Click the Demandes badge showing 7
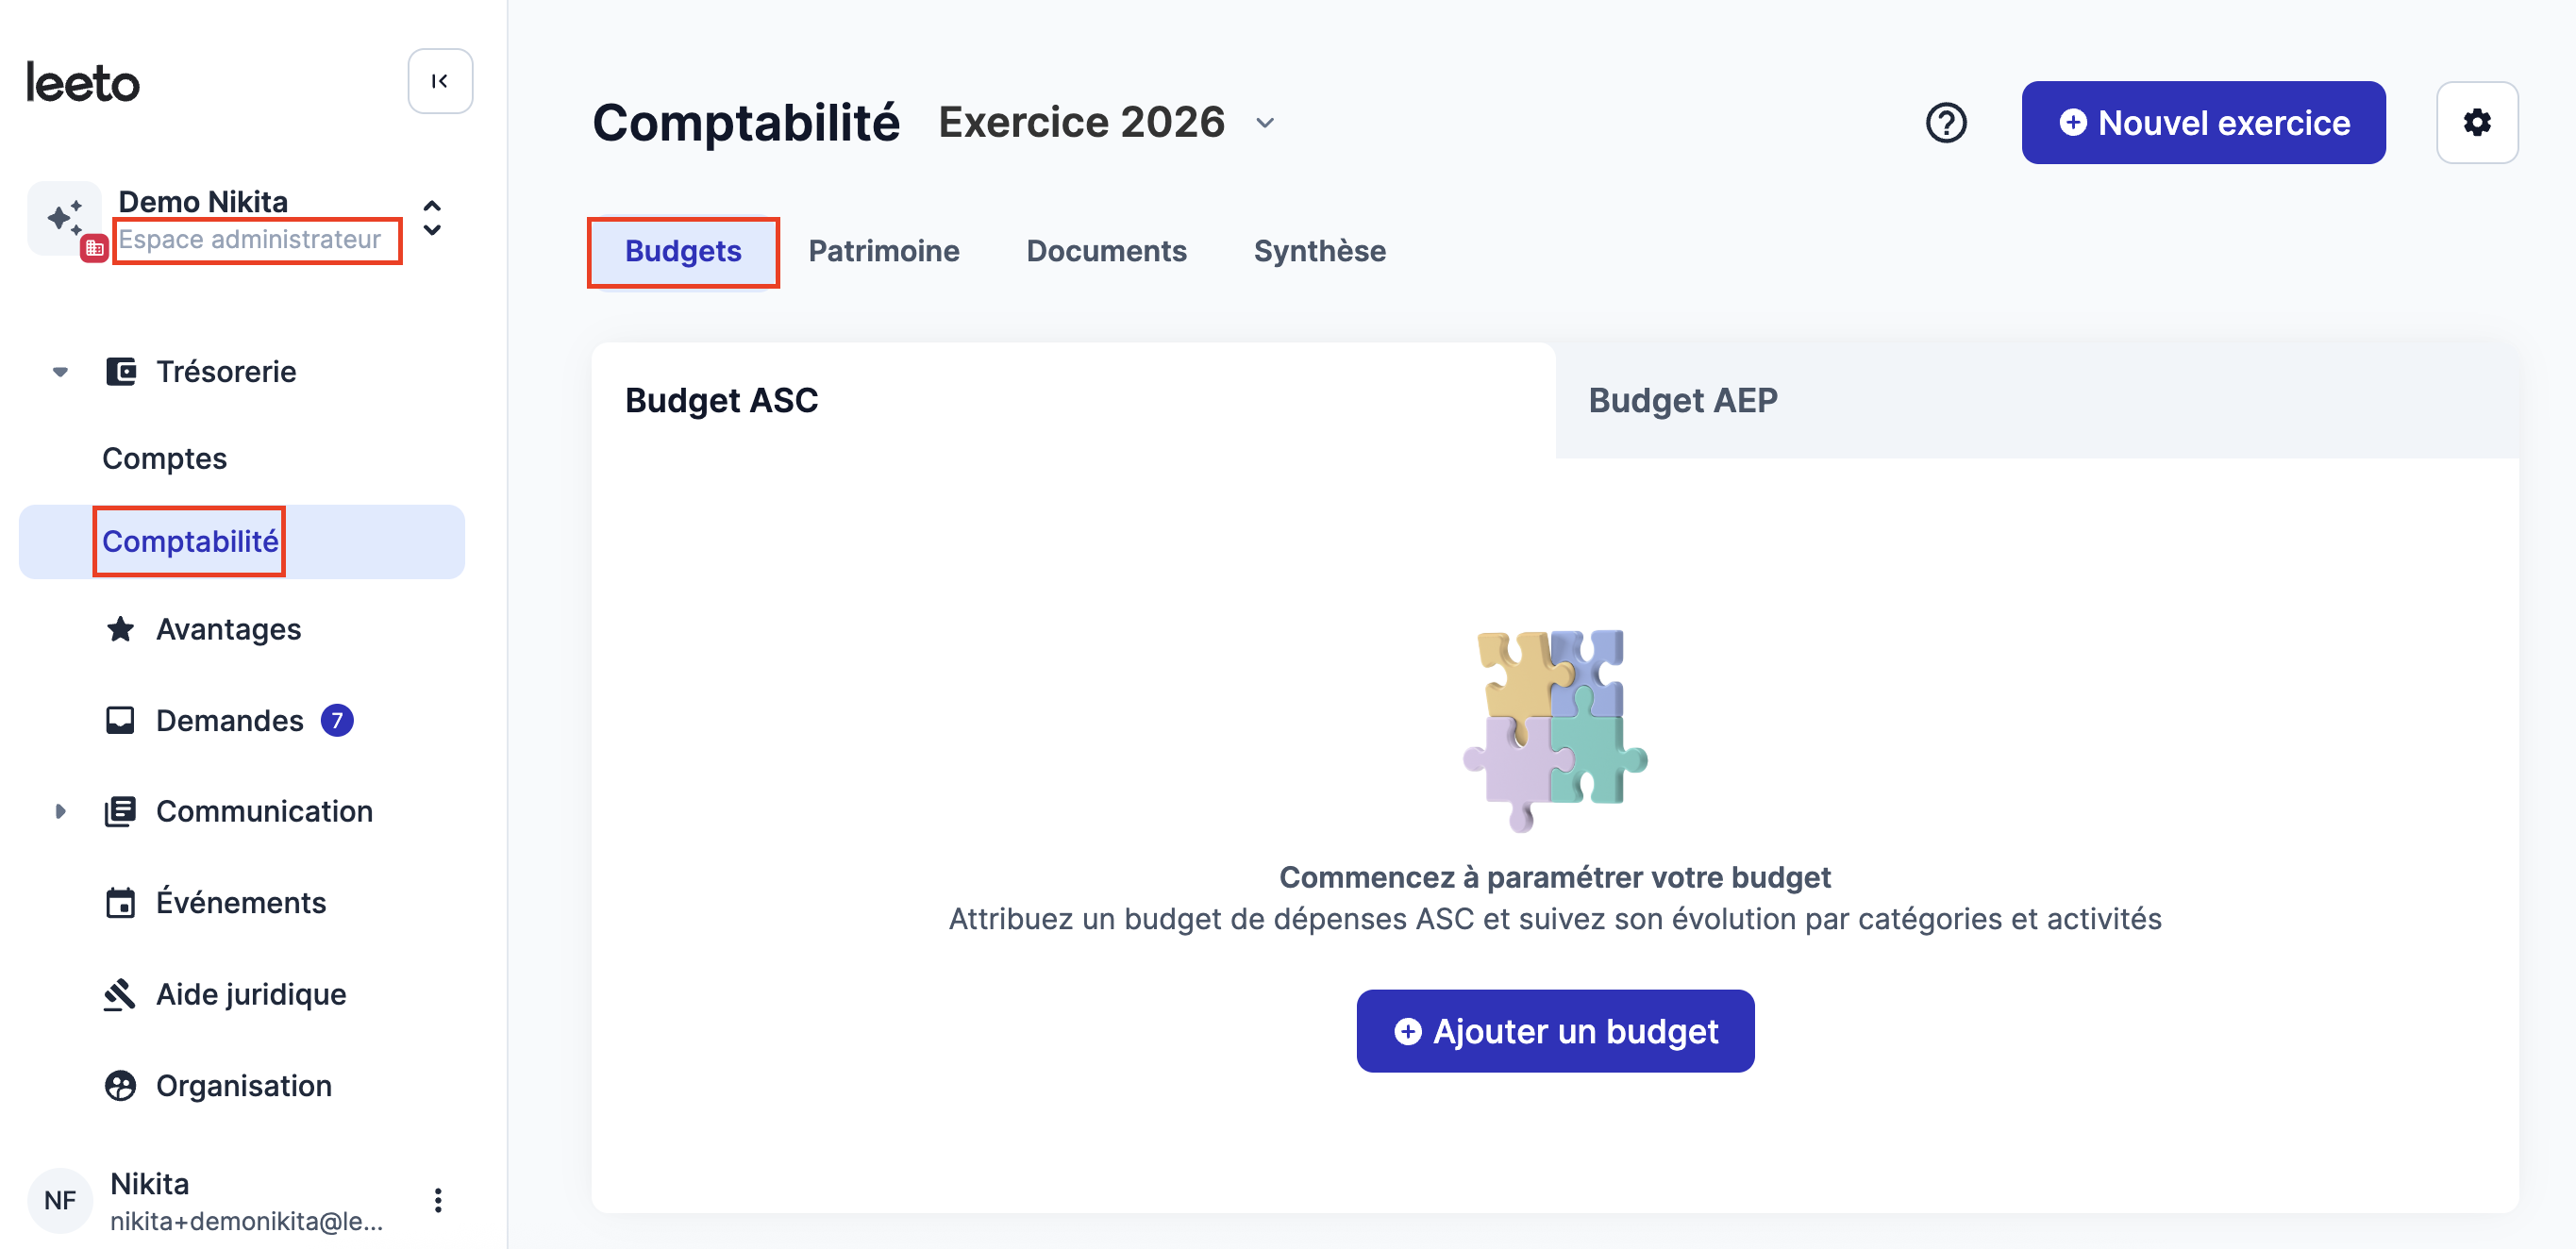The width and height of the screenshot is (2576, 1249). coord(337,721)
